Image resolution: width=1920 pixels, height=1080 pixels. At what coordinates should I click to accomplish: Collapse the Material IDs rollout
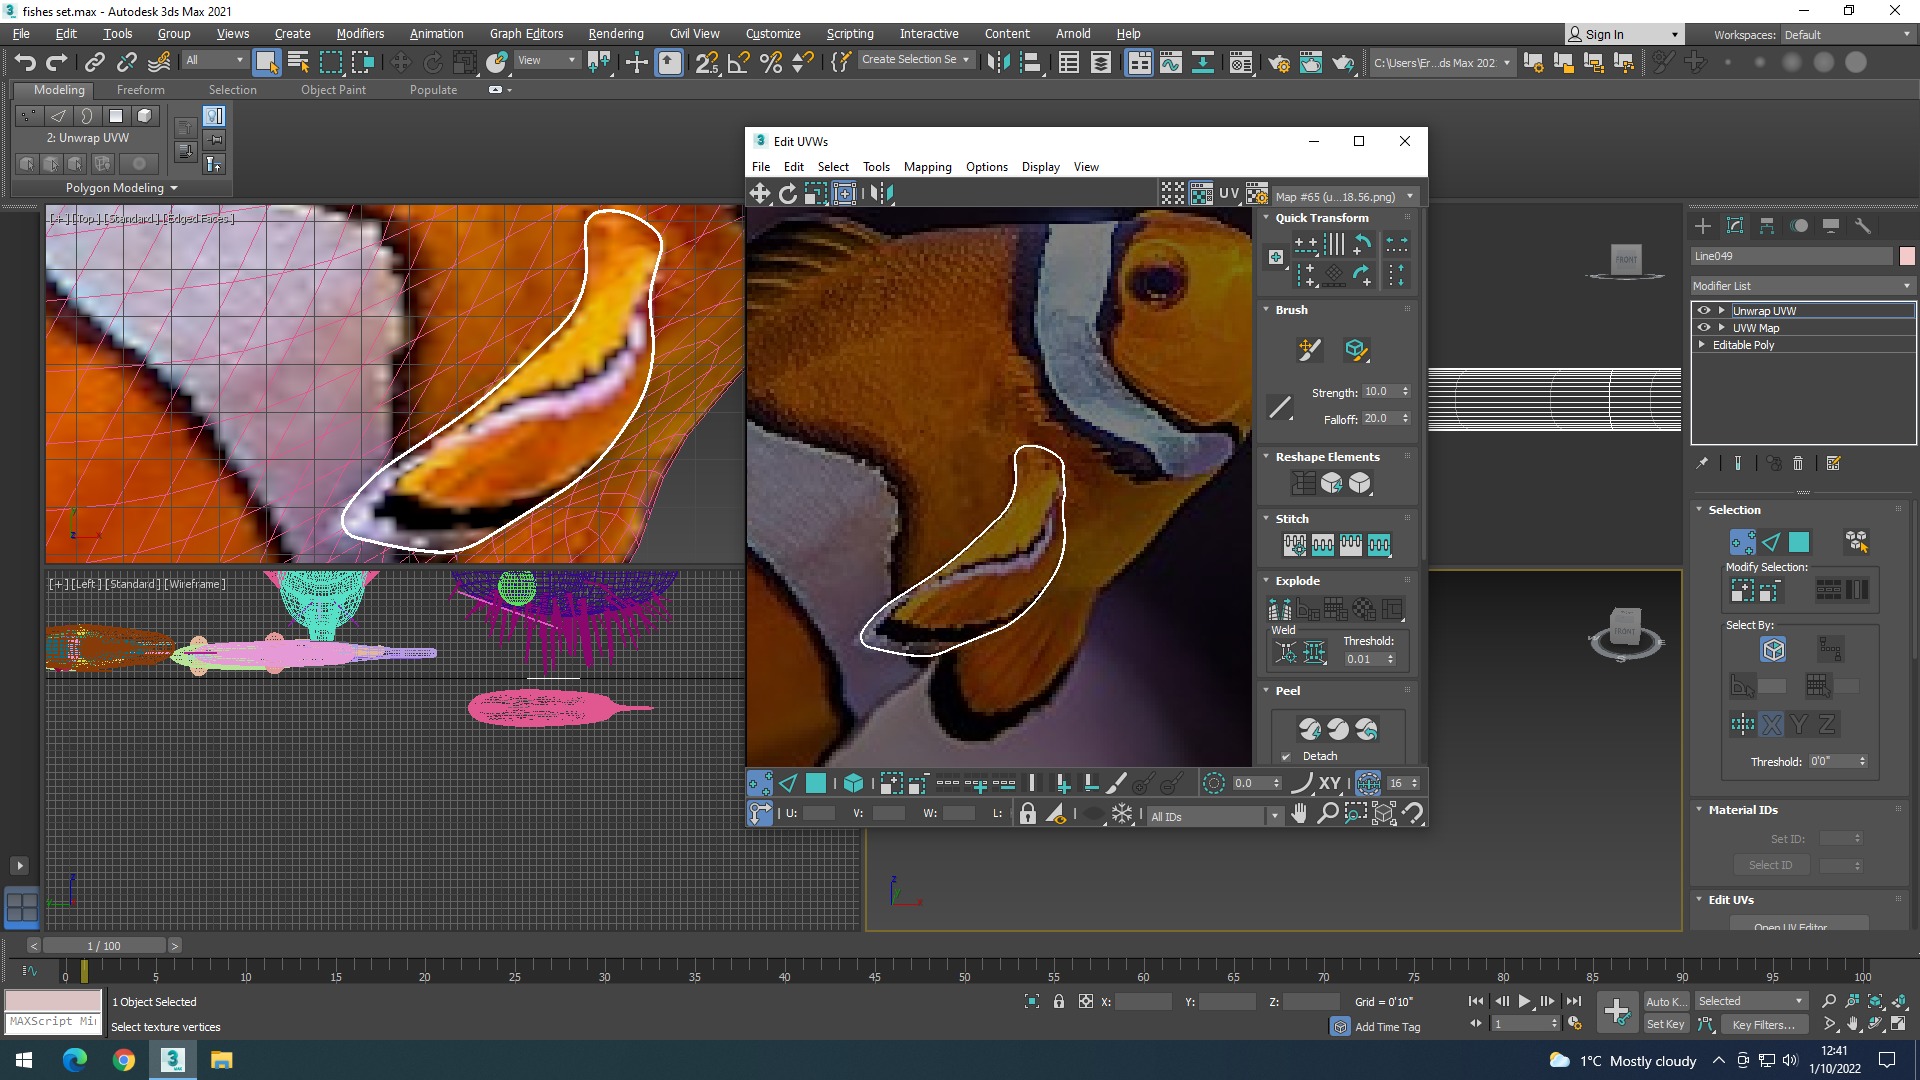click(x=1699, y=810)
